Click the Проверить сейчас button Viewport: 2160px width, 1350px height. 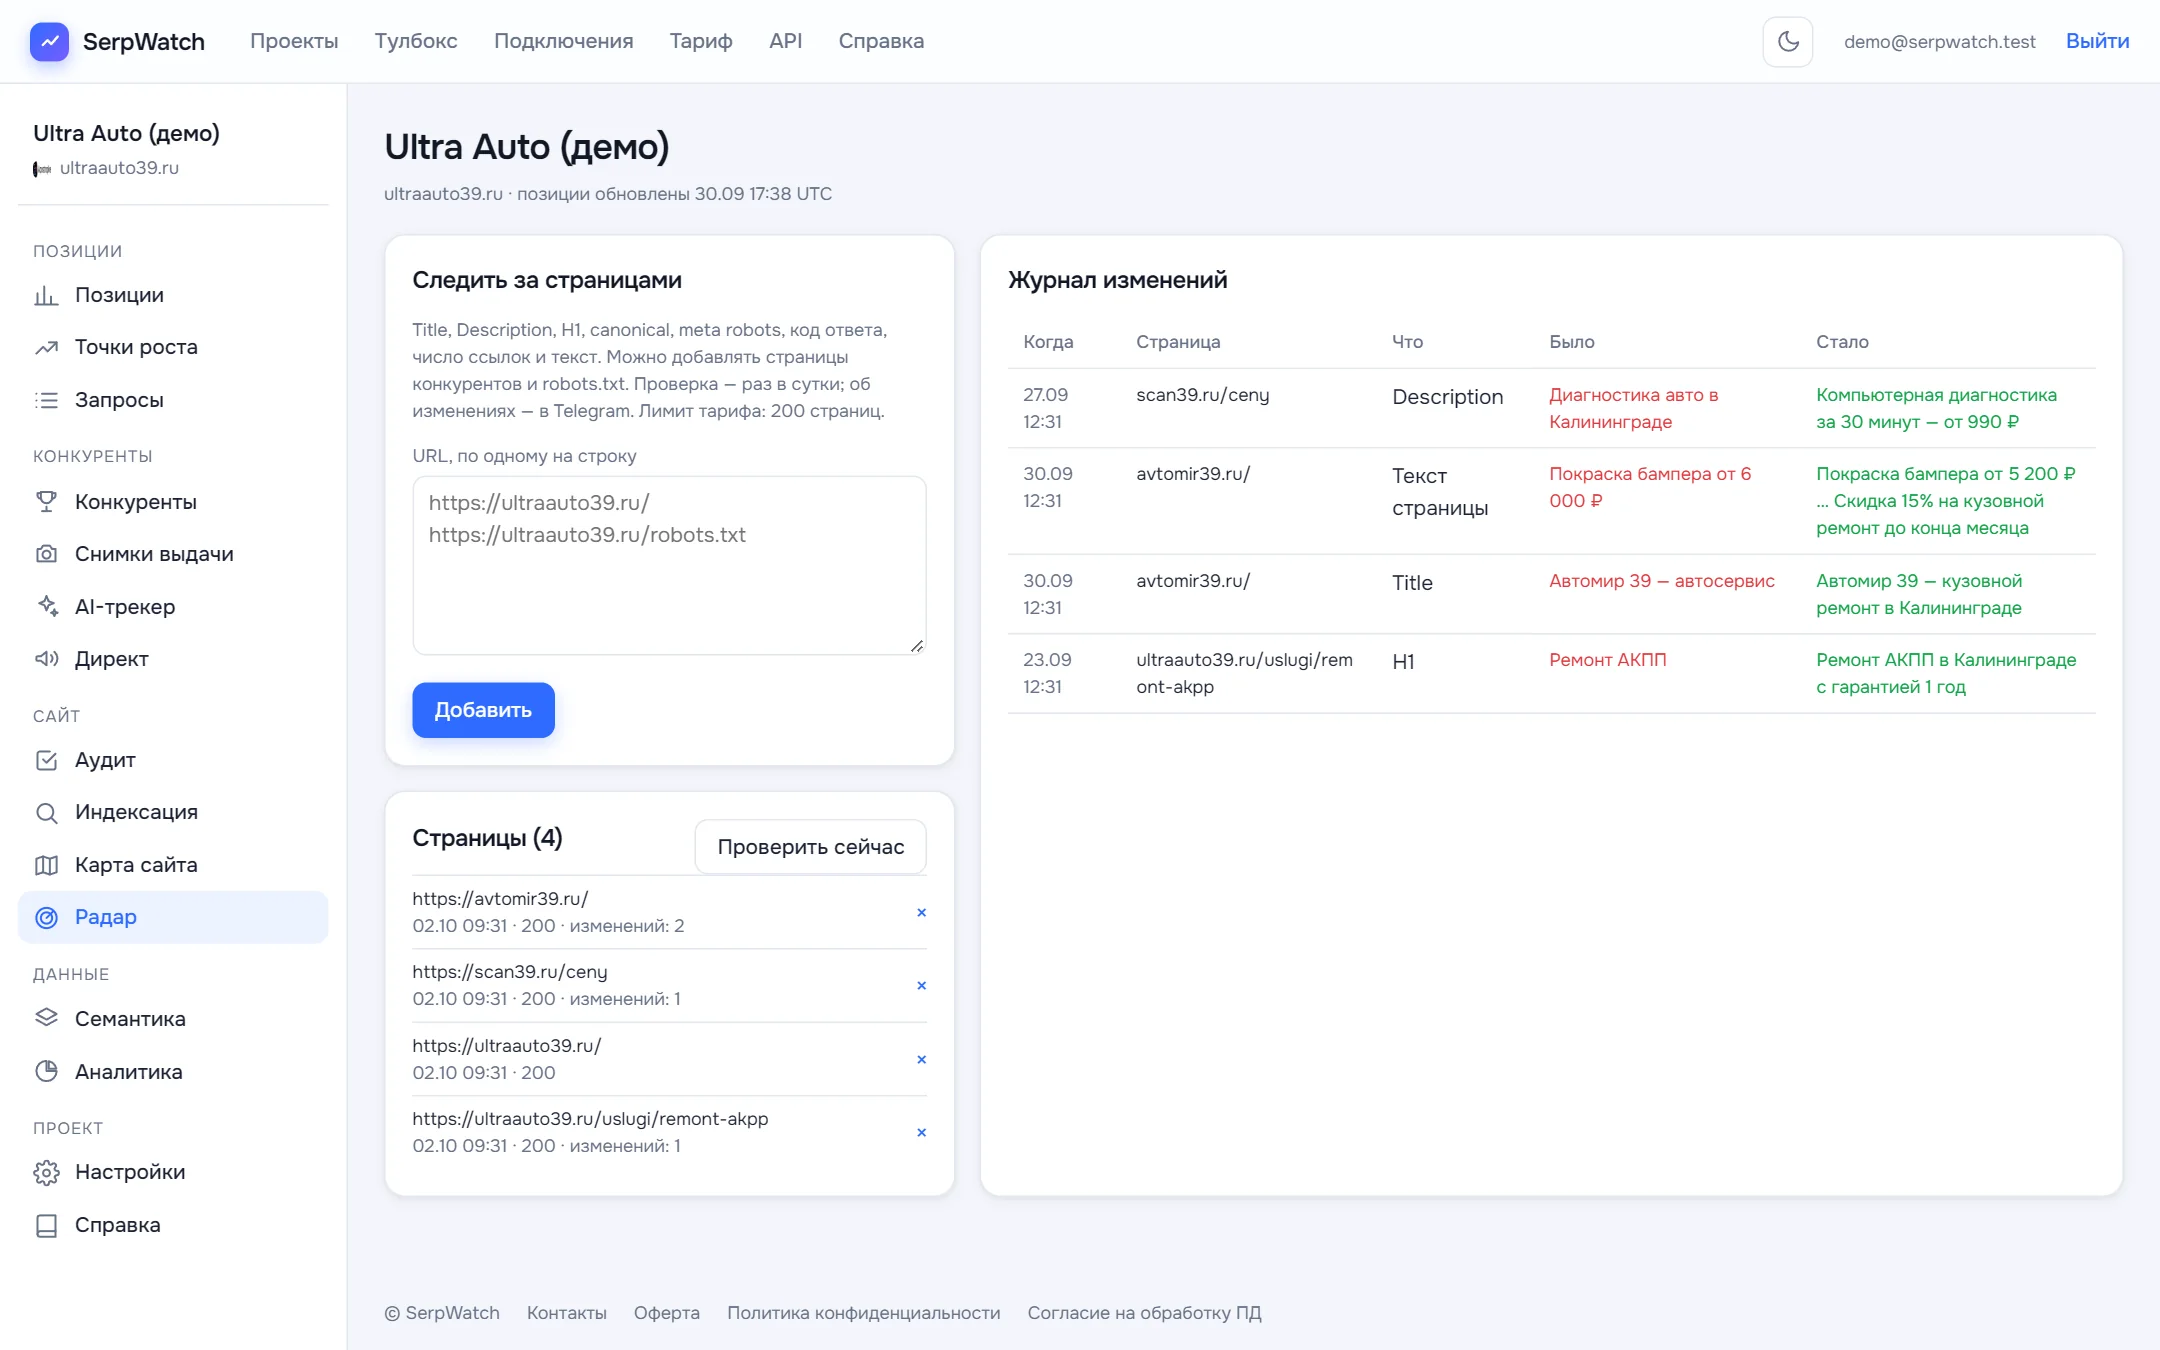tap(810, 847)
